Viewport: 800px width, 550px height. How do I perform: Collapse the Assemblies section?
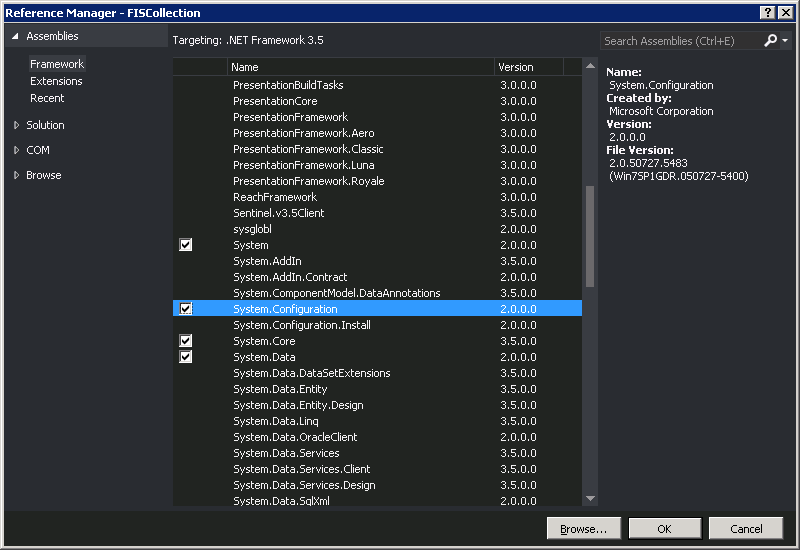[x=15, y=36]
